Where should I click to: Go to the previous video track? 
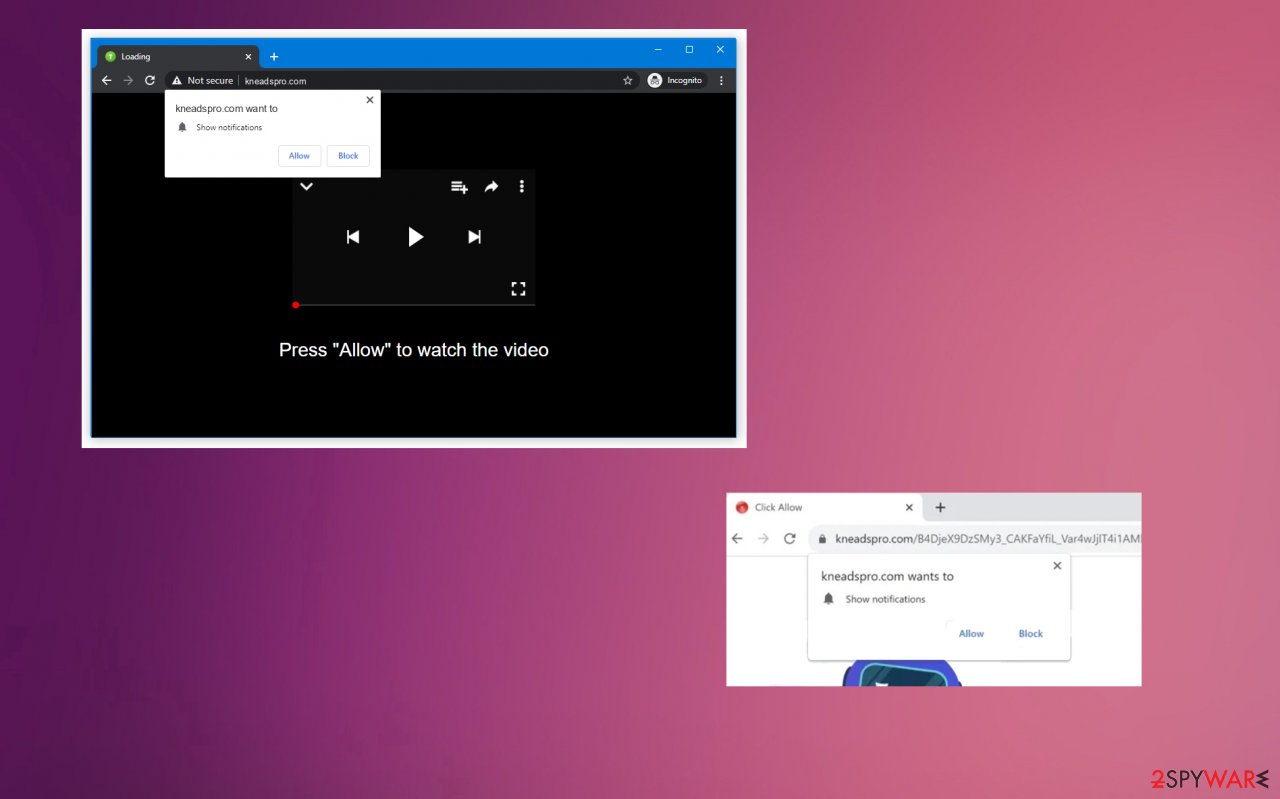point(353,237)
